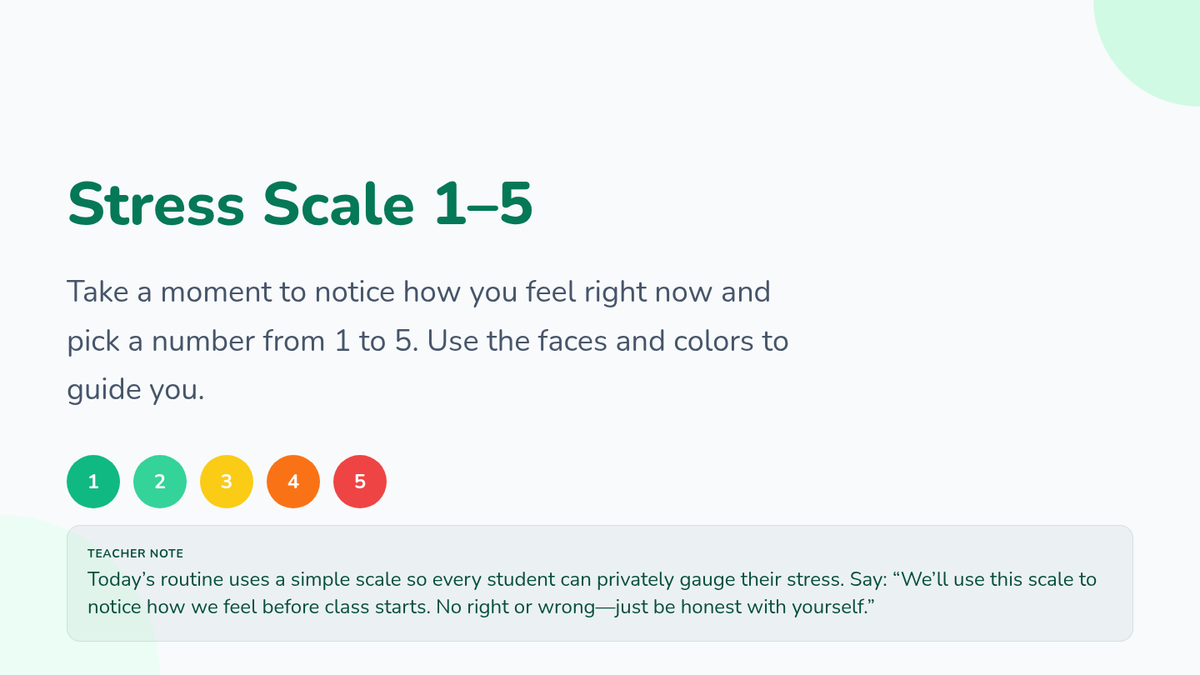Click the word "Scale" in the title
The image size is (1200, 675).
click(x=338, y=204)
